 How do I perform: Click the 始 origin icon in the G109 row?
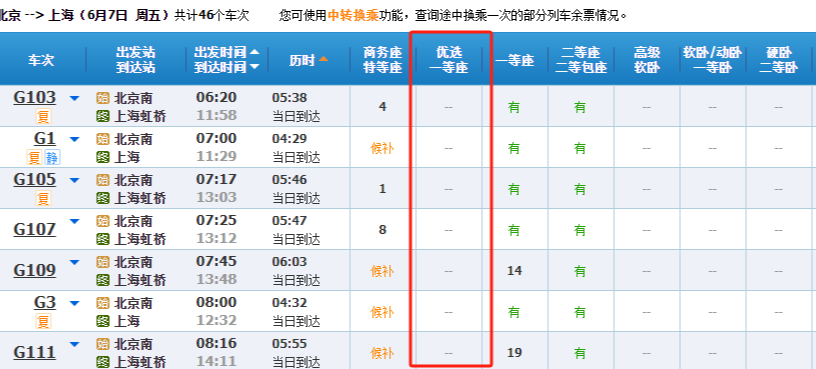(x=103, y=261)
